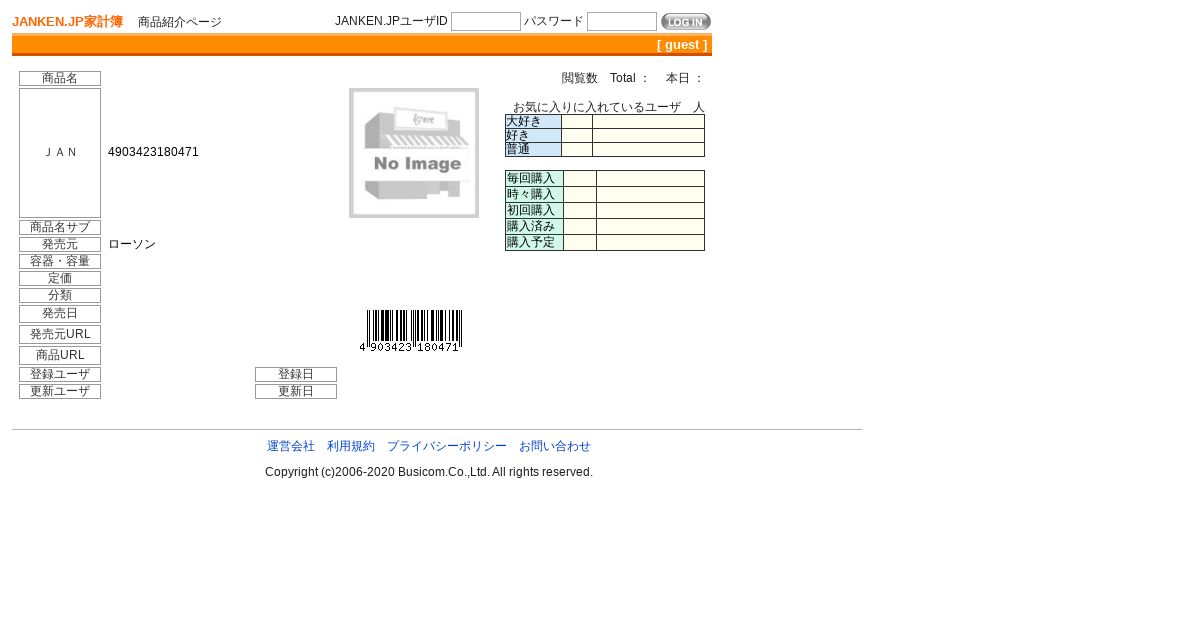Click the No Image product thumbnail
Viewport: 1200px width, 630px height.
click(x=414, y=153)
